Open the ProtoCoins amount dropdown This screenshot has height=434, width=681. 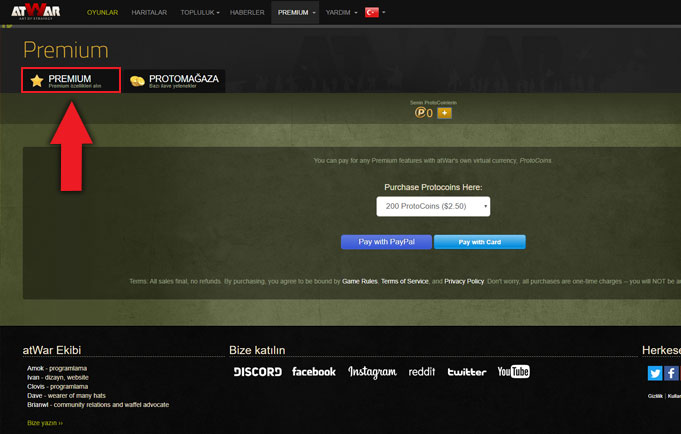click(433, 206)
